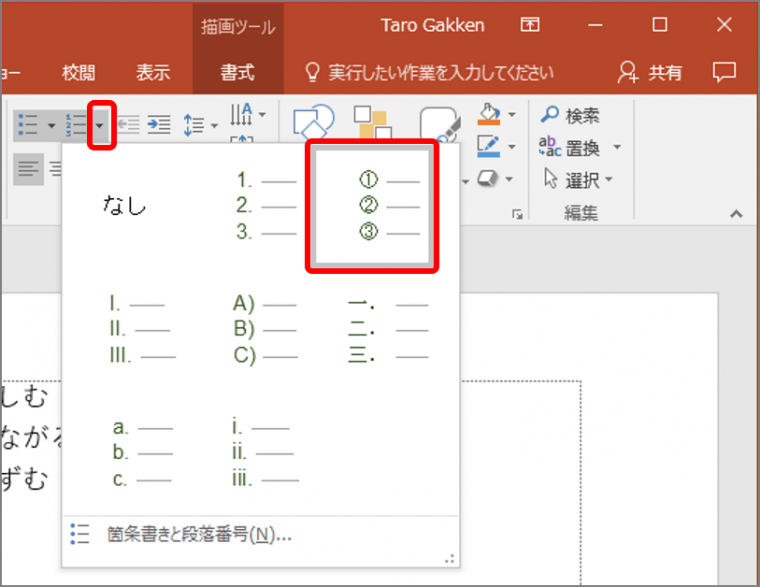Switch to the 校閲 tab

79,73
